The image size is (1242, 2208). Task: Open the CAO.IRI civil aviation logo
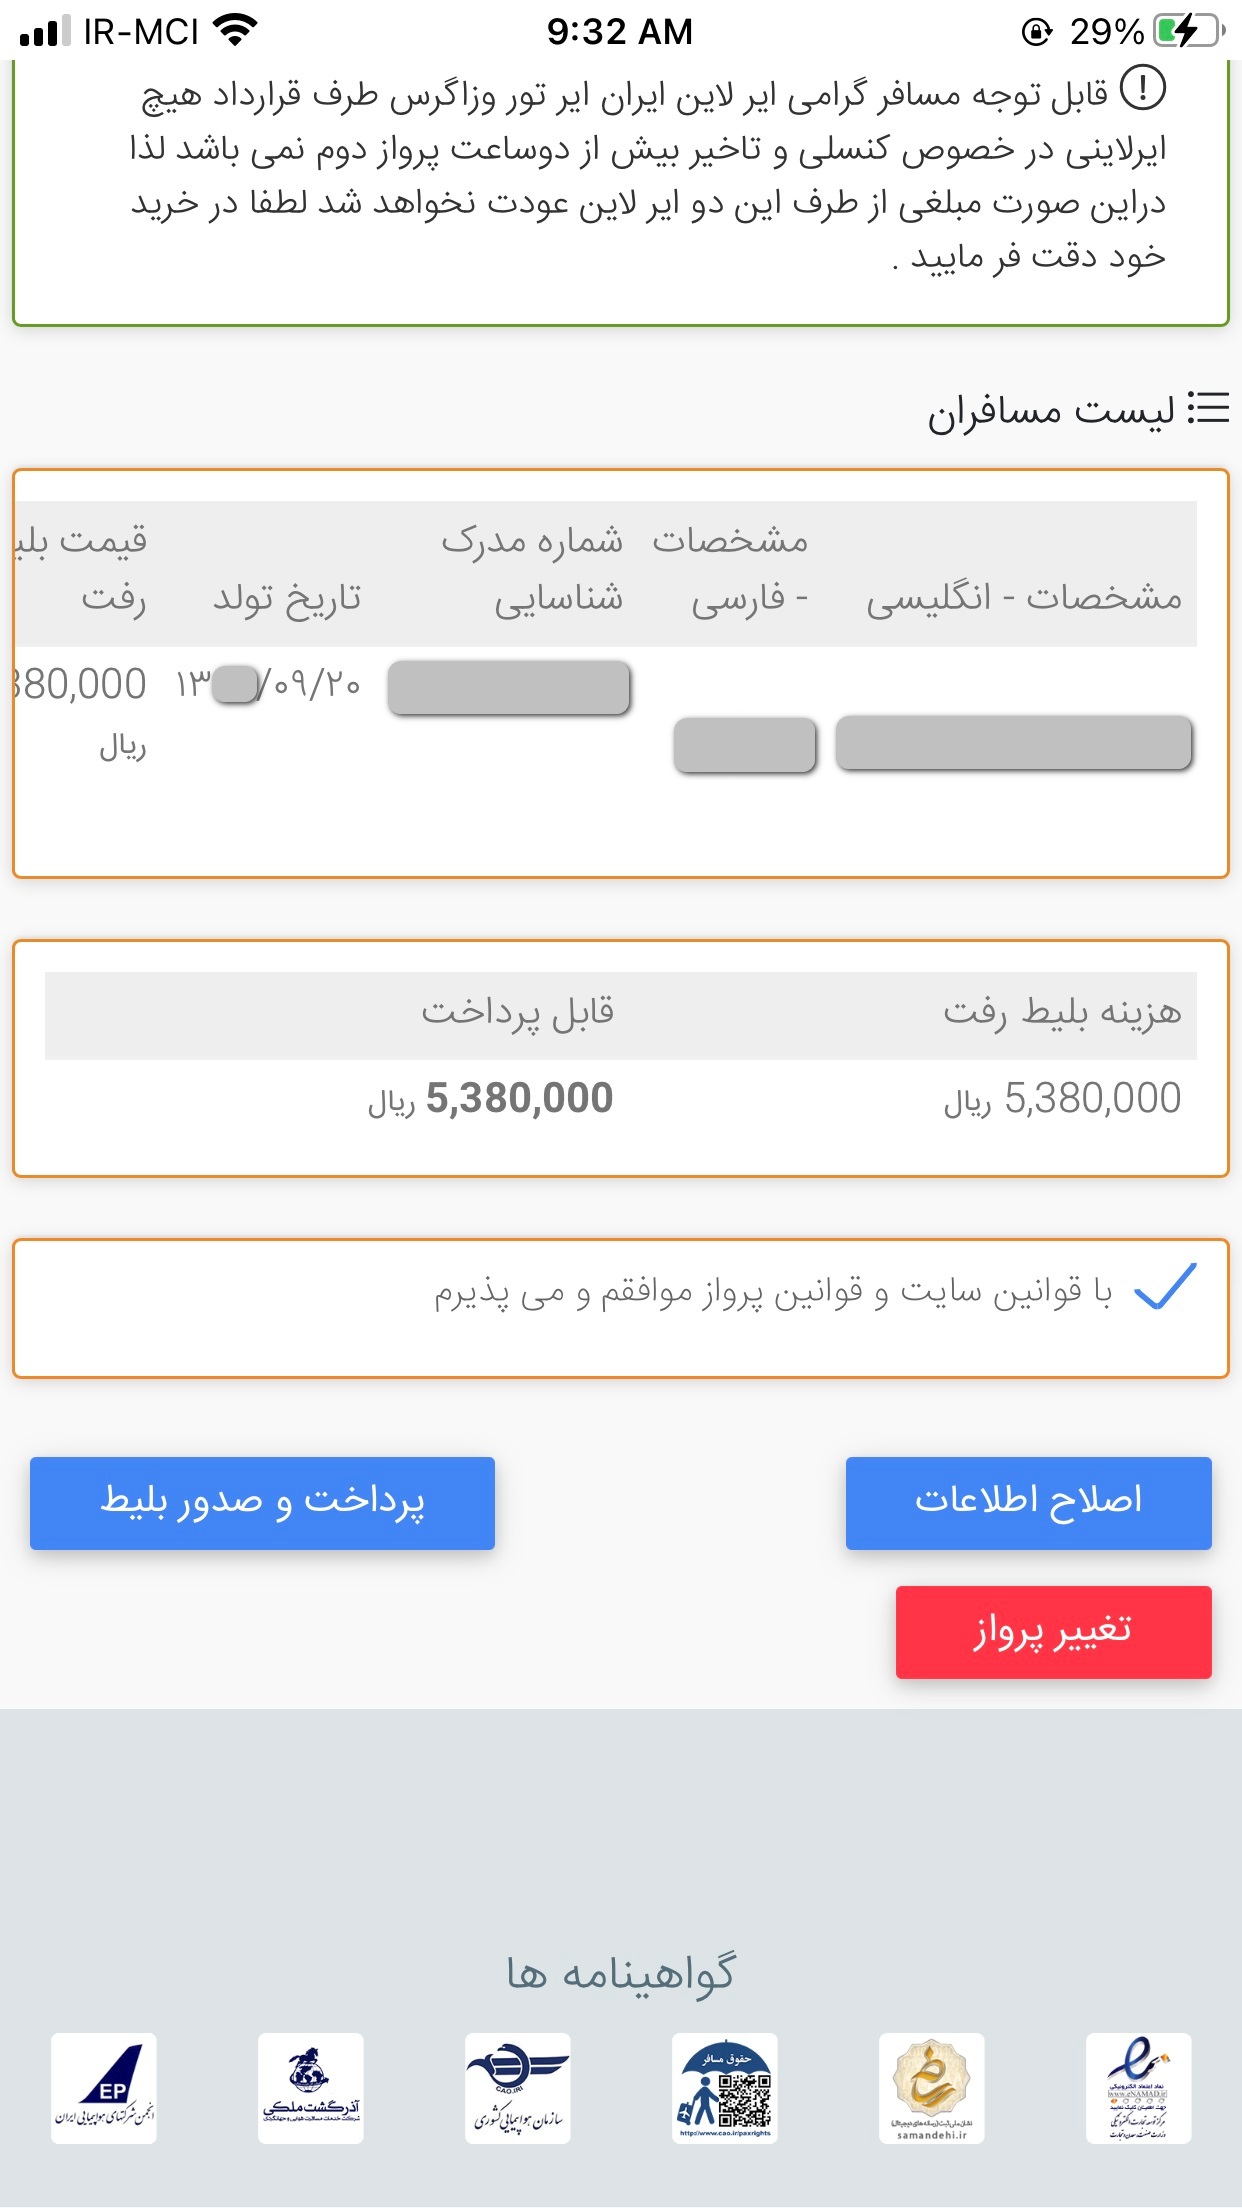(517, 2087)
